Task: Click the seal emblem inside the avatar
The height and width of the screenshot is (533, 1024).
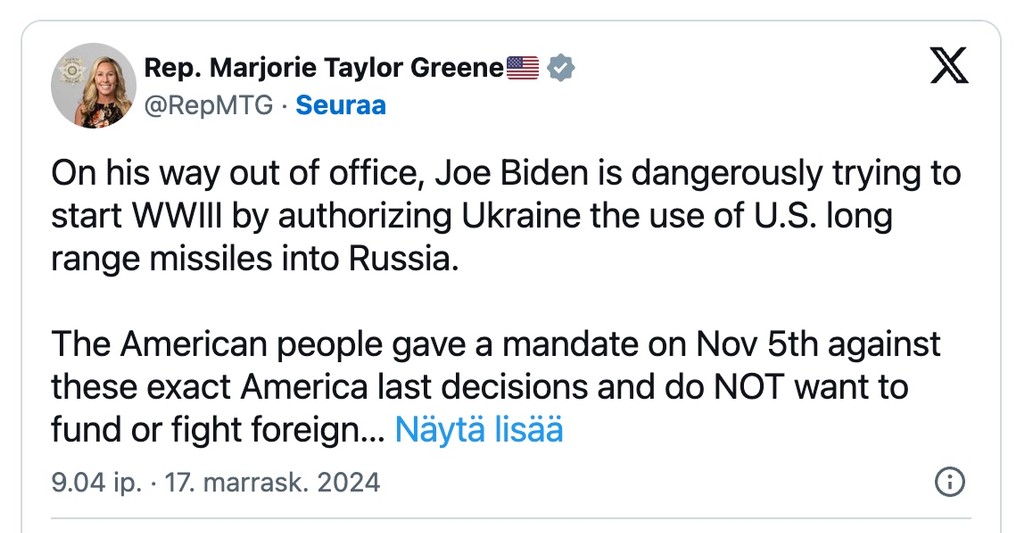Action: [71, 71]
